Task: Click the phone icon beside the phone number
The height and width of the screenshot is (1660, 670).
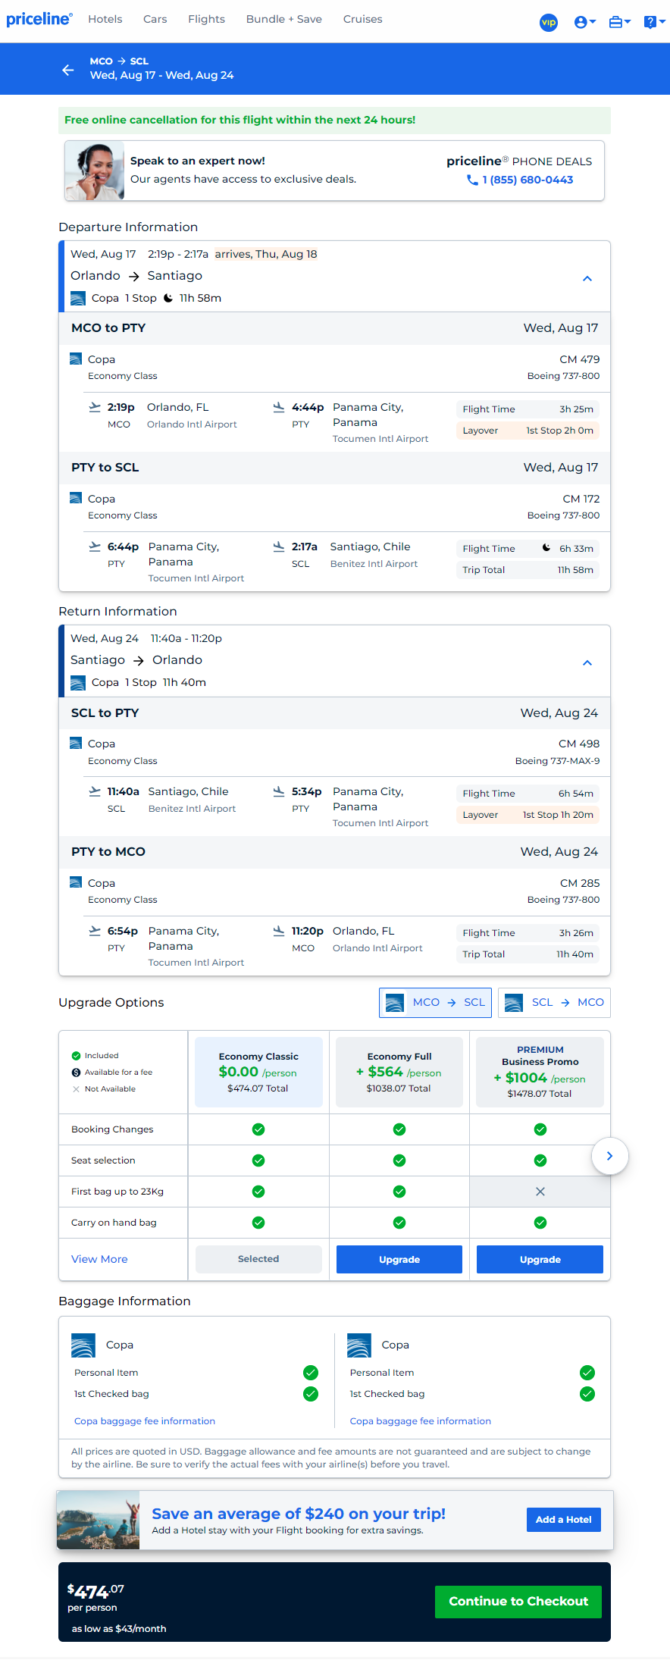Action: [x=472, y=180]
